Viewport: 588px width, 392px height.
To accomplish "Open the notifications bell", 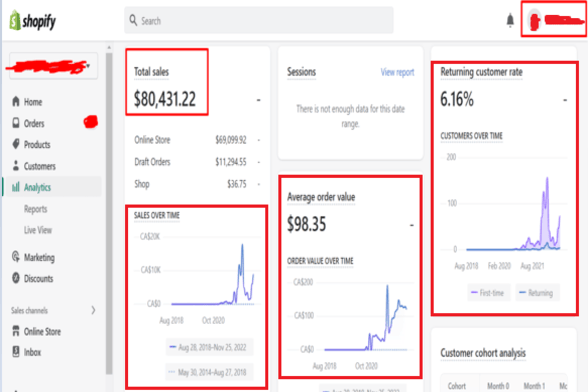I will coord(510,20).
